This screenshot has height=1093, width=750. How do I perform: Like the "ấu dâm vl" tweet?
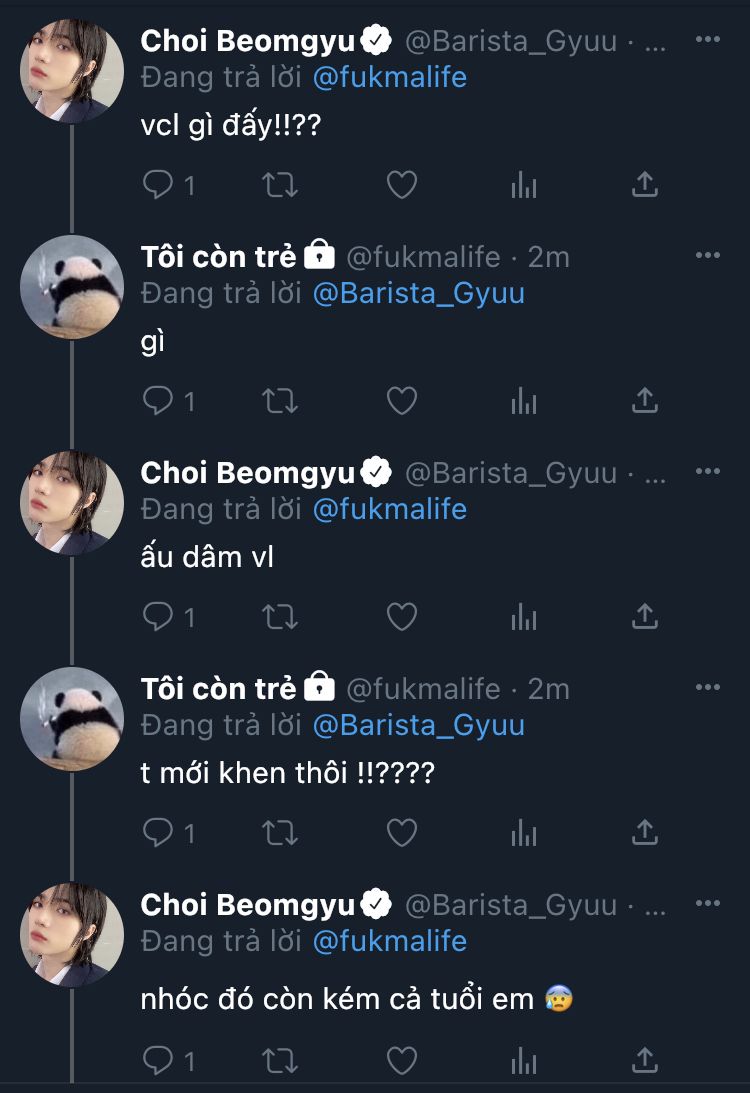click(x=401, y=617)
